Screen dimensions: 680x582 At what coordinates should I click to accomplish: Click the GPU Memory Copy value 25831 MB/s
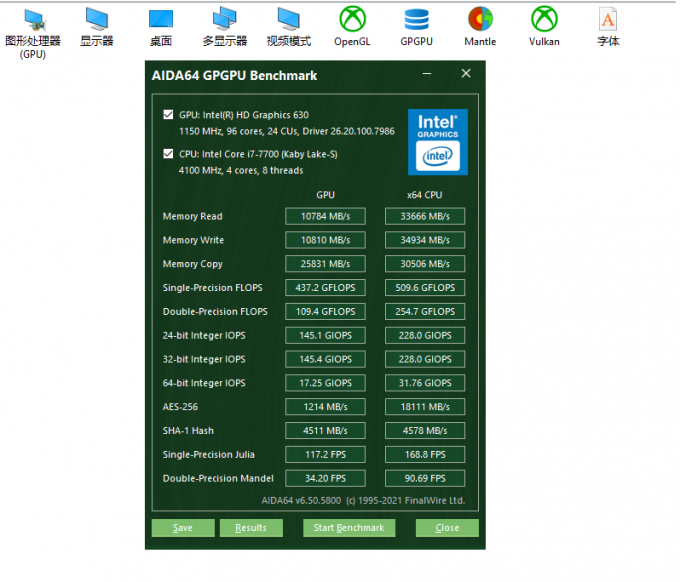pos(325,264)
